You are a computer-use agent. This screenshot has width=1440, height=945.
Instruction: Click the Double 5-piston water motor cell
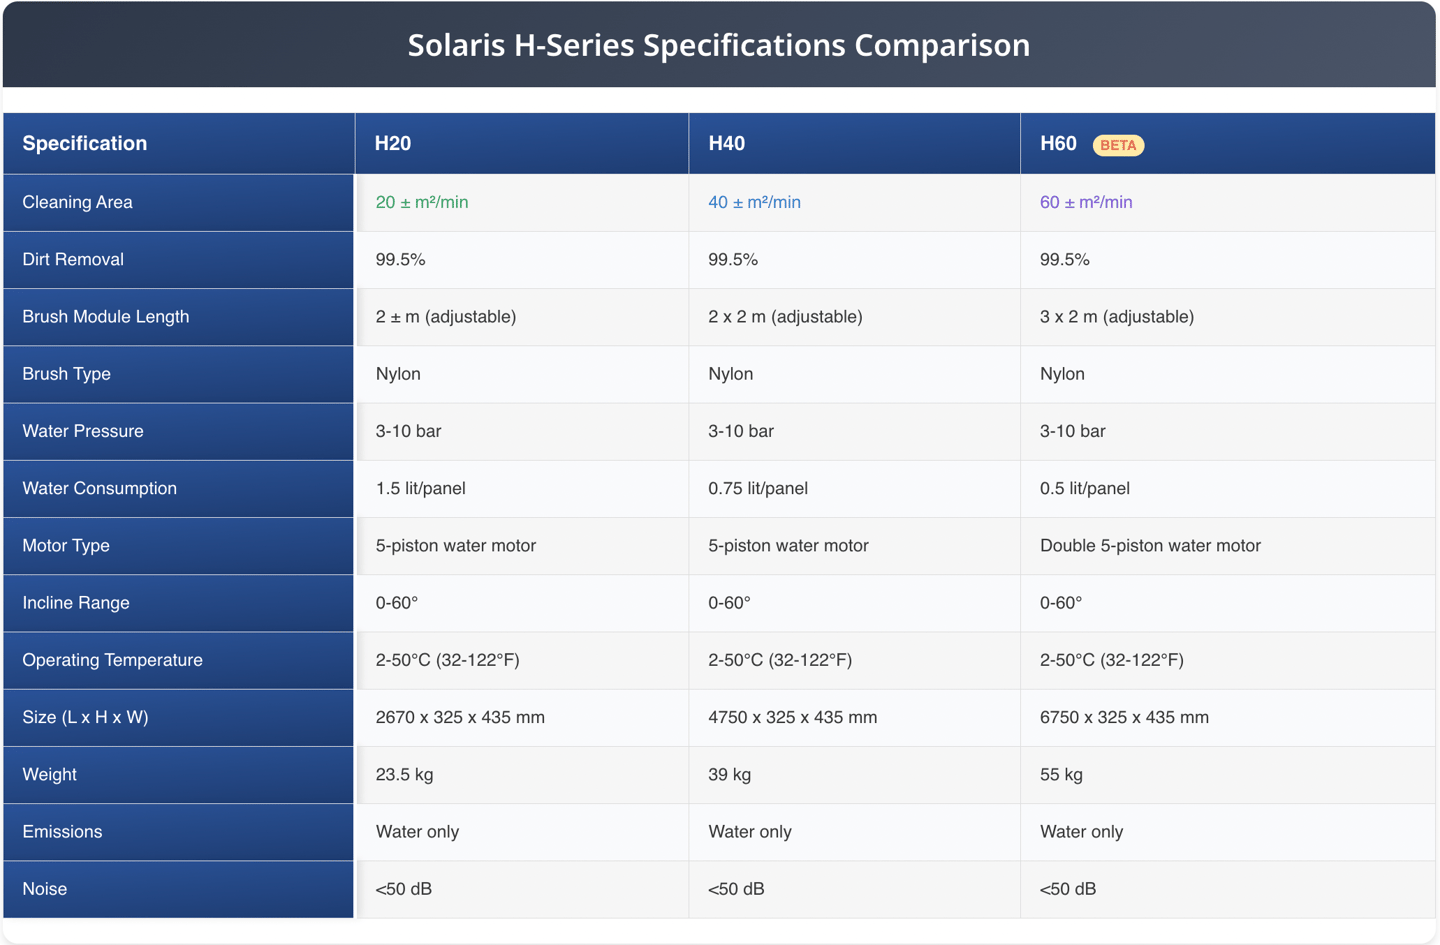pyautogui.click(x=1150, y=546)
